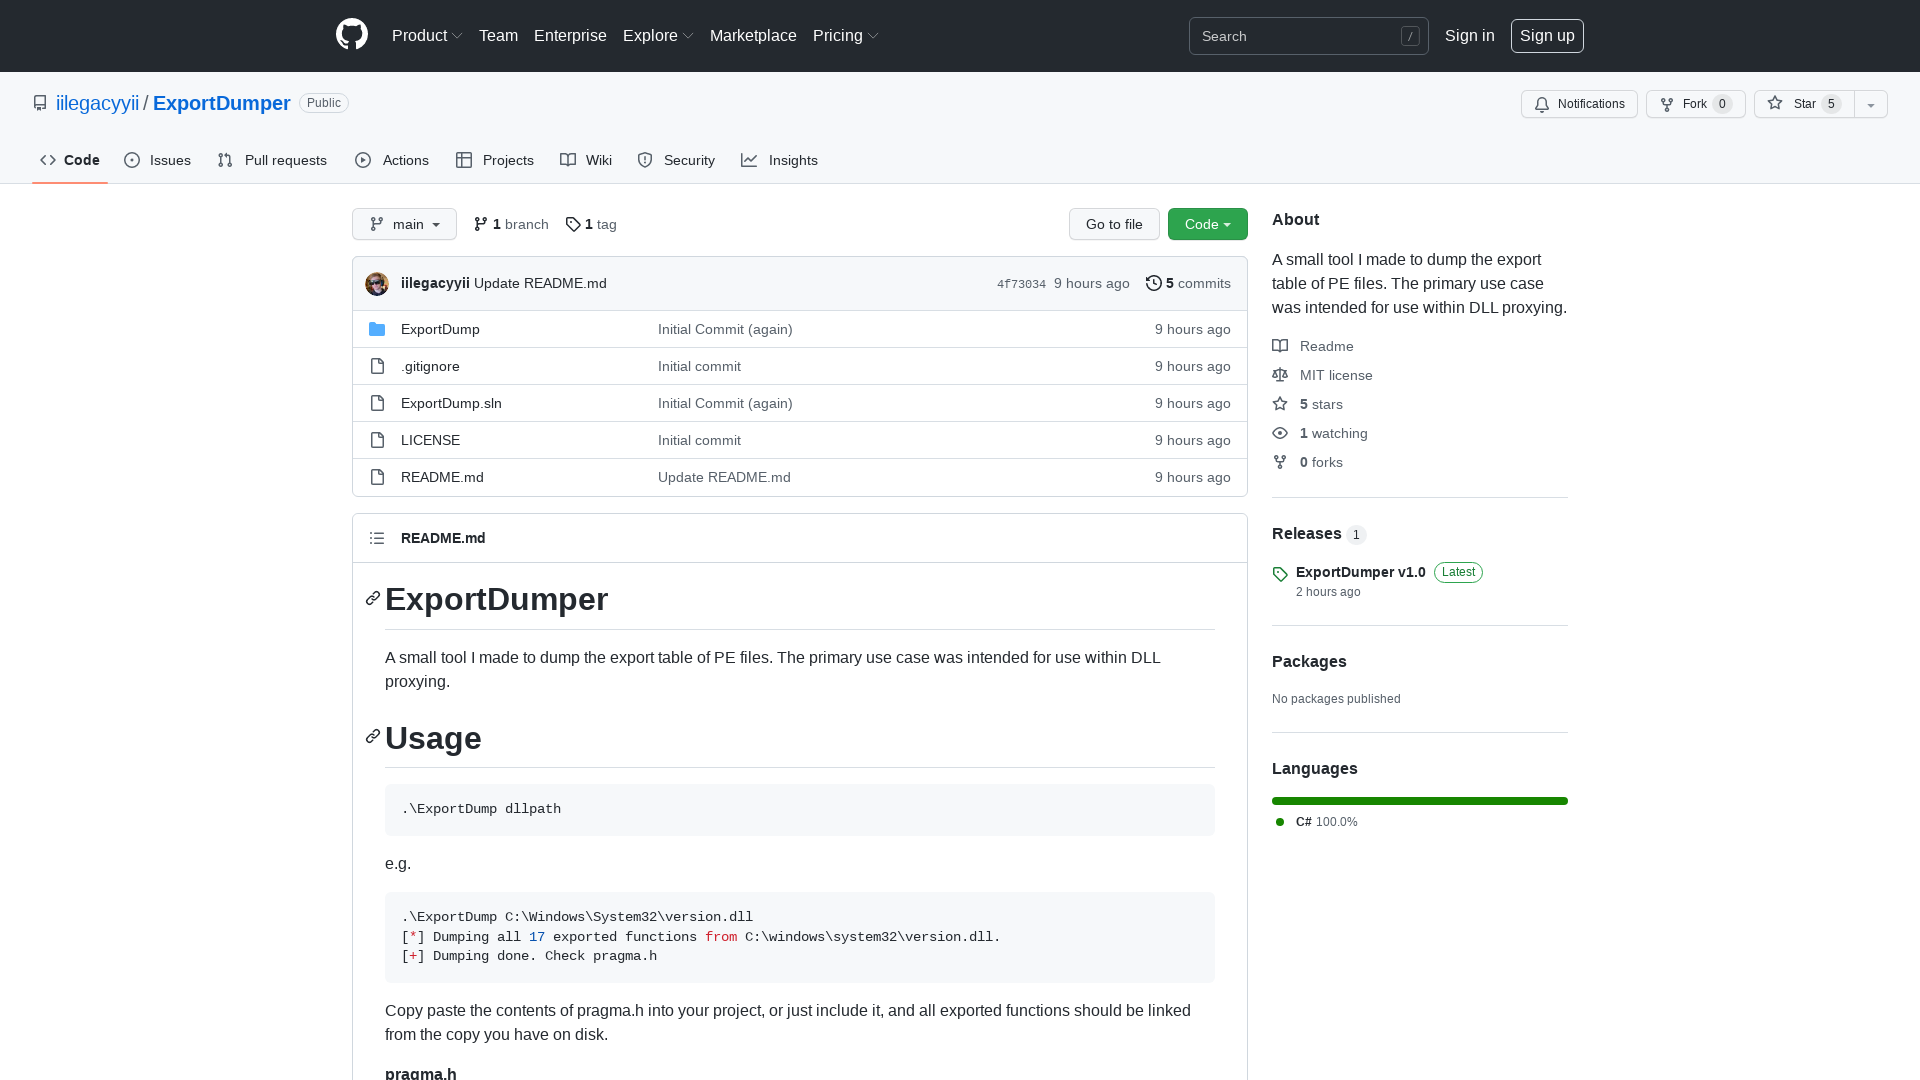This screenshot has height=1080, width=1920.
Task: Open the green Code dropdown
Action: pos(1207,224)
